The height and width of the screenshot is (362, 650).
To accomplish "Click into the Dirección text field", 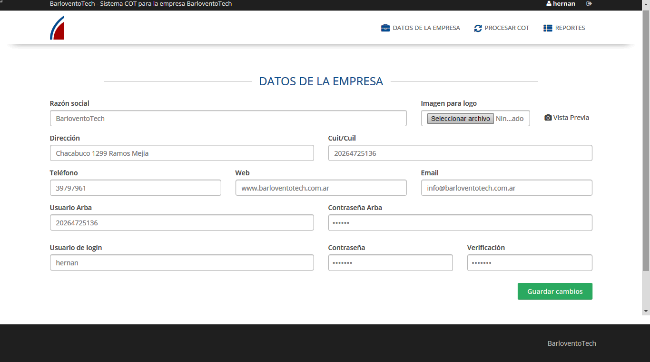I will point(182,153).
